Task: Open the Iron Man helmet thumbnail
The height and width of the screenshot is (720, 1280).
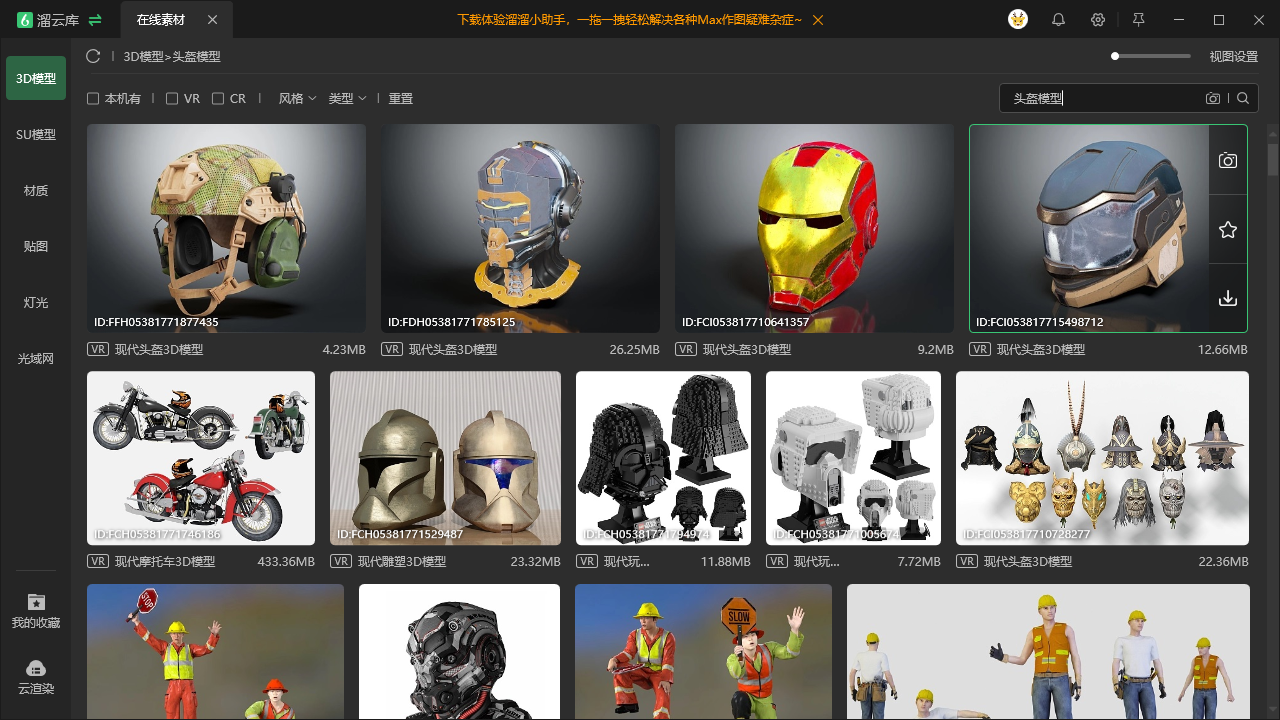Action: [814, 228]
